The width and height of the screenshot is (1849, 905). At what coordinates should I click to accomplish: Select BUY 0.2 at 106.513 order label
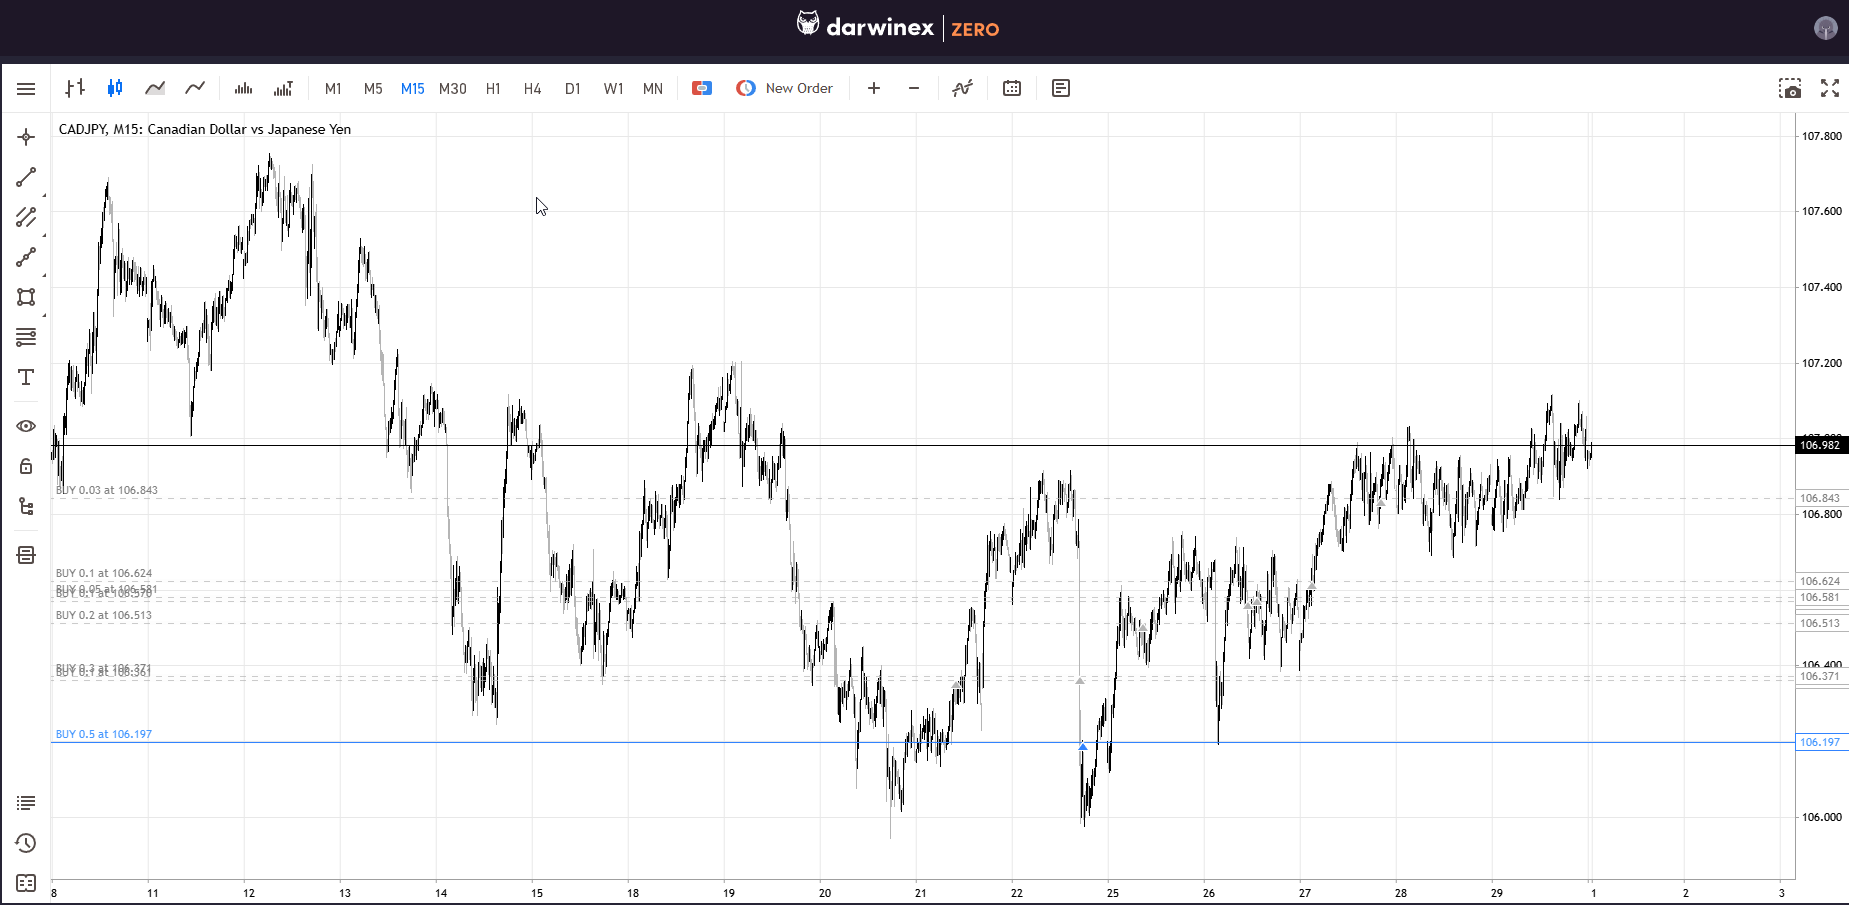[104, 615]
